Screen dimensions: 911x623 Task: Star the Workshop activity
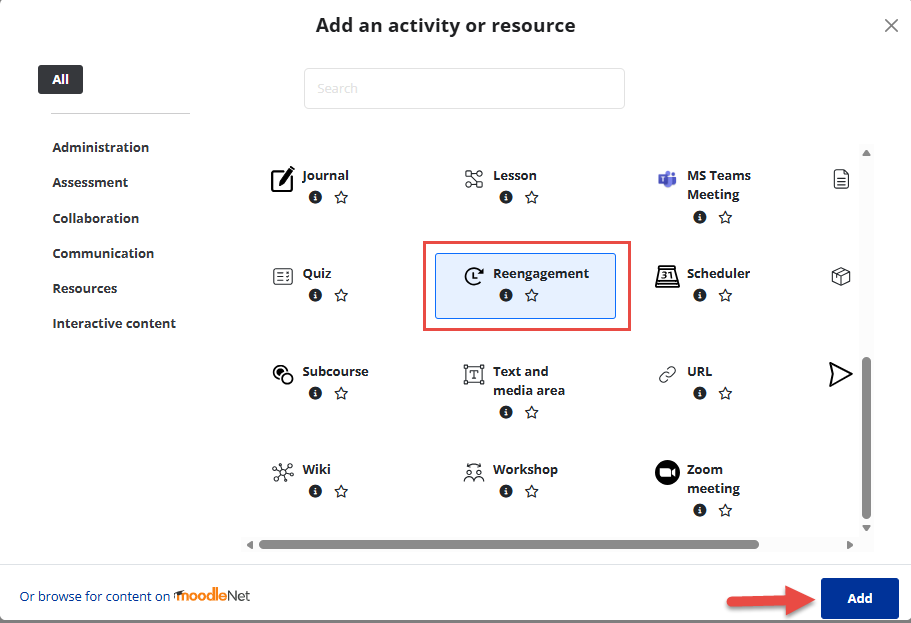click(532, 492)
